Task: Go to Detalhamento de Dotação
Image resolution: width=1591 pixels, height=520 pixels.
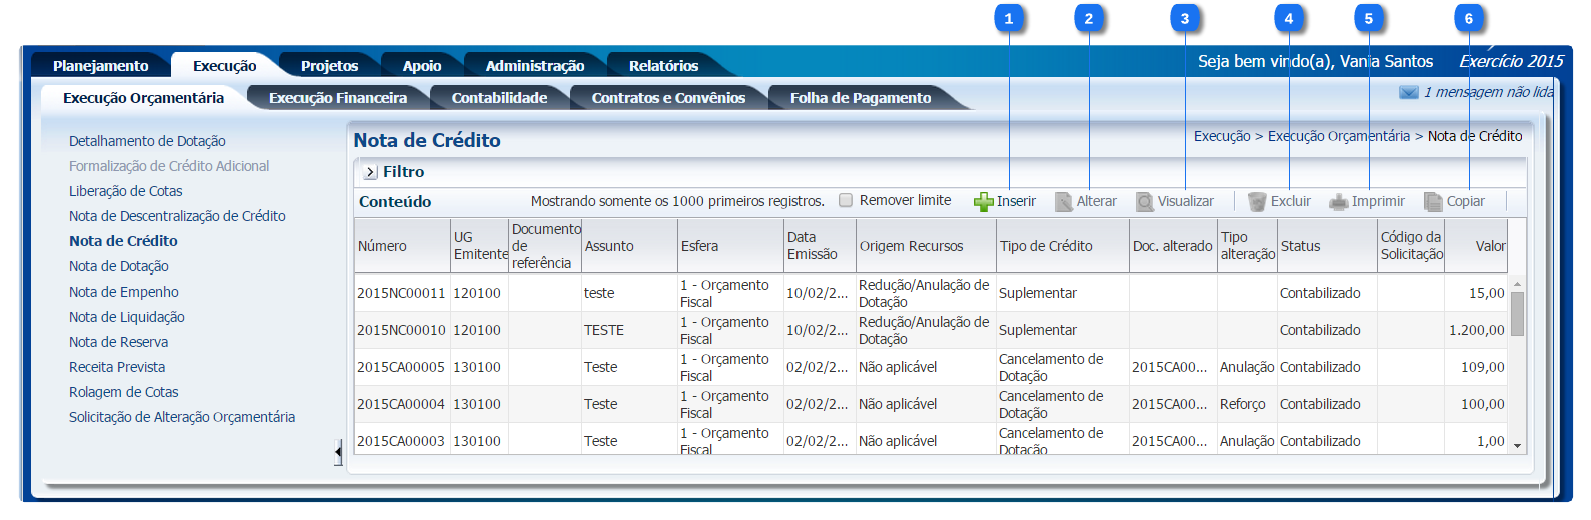Action: pos(147,141)
